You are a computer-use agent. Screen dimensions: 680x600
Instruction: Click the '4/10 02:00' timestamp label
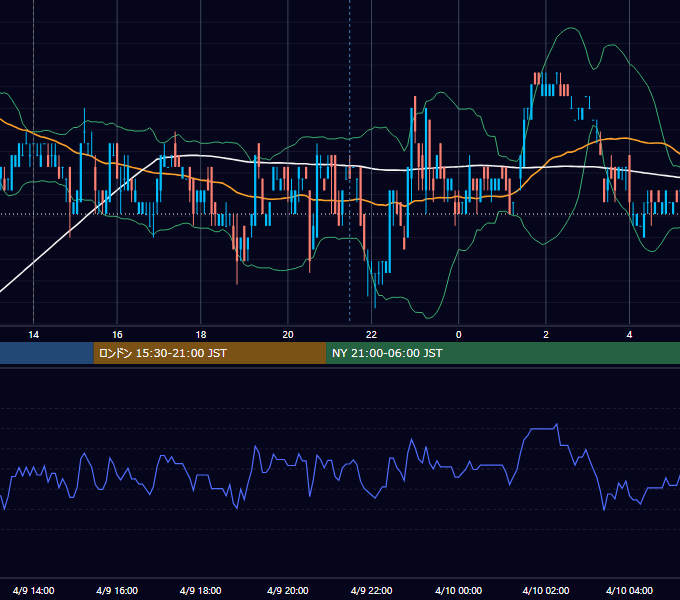pos(546,590)
